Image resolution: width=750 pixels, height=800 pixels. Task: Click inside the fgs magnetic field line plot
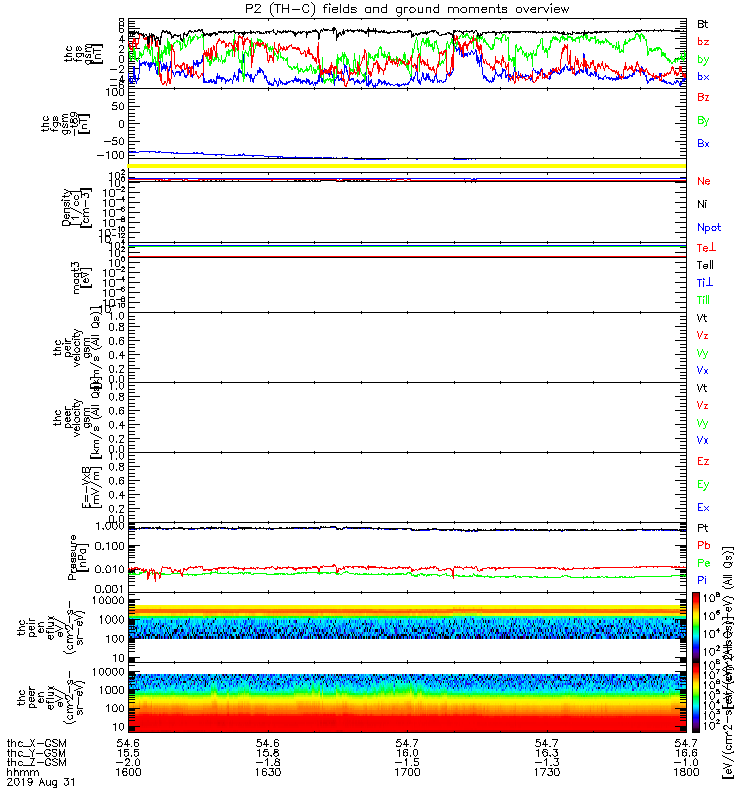(x=407, y=54)
